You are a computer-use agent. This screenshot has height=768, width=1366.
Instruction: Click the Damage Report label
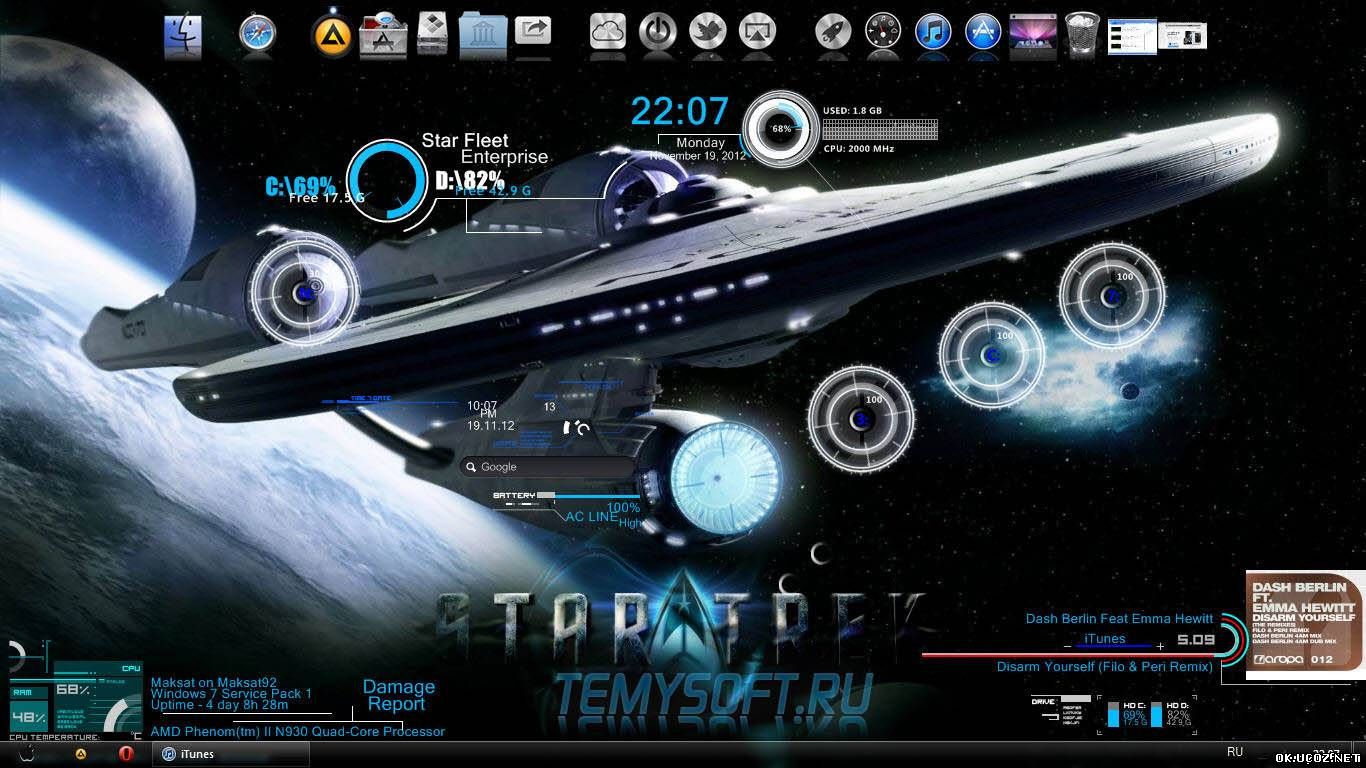pyautogui.click(x=398, y=695)
